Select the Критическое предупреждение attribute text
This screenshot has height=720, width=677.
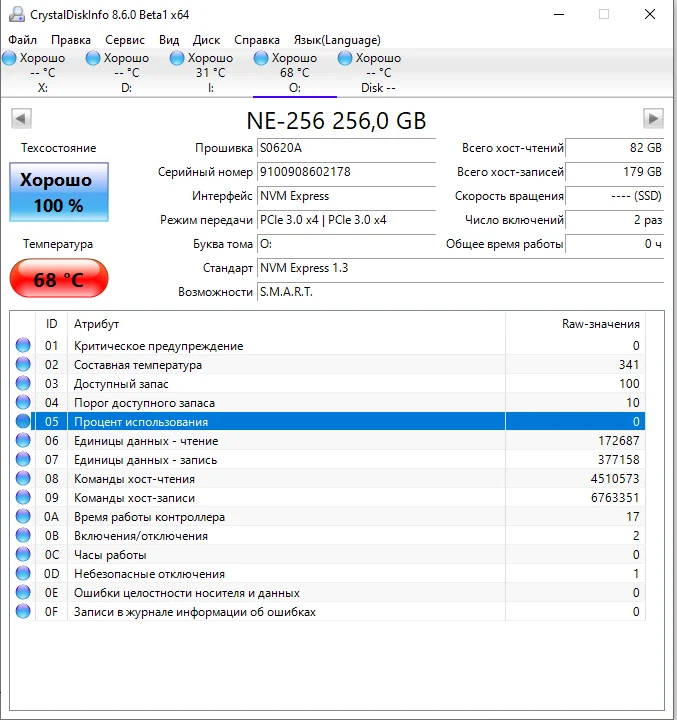158,346
